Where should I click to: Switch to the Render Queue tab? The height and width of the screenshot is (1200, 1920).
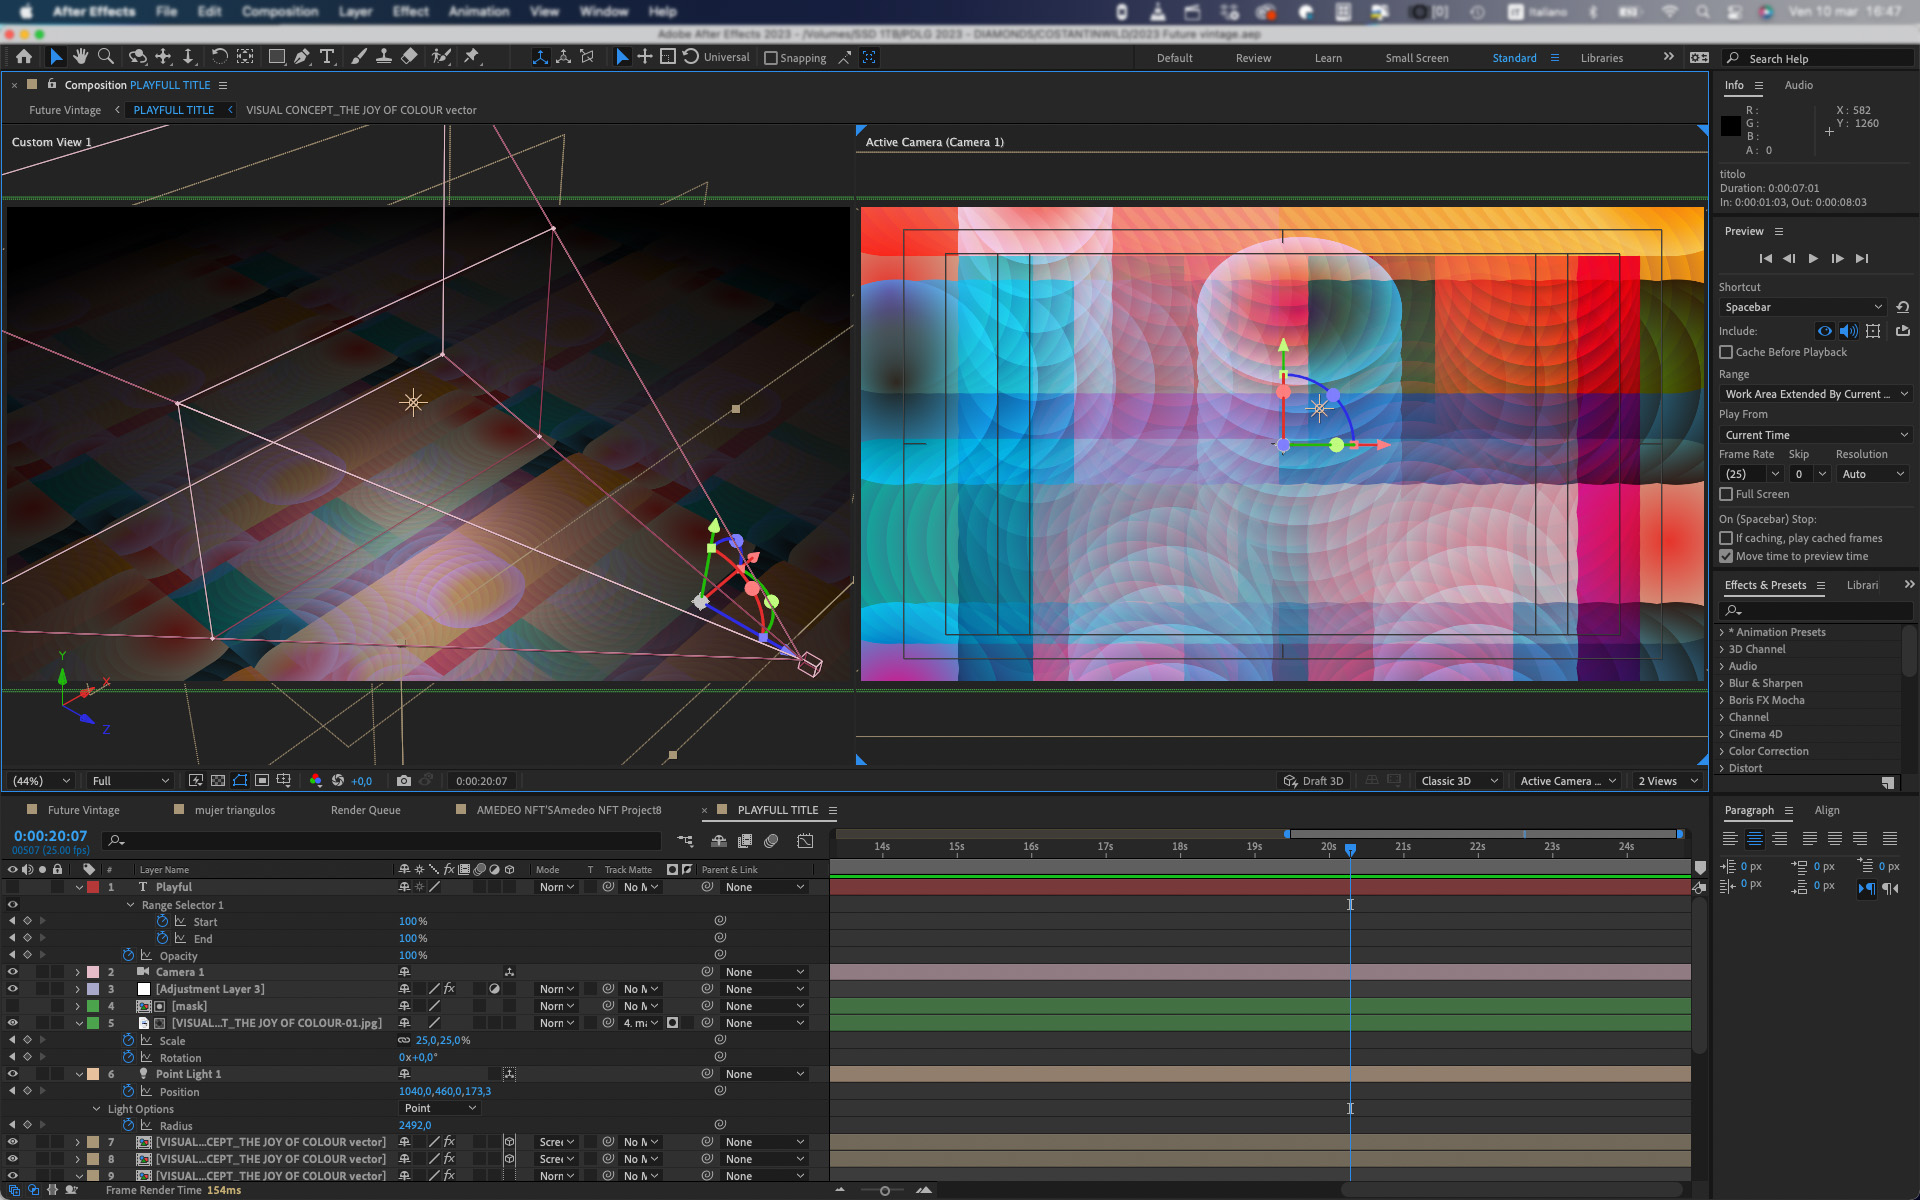click(366, 810)
